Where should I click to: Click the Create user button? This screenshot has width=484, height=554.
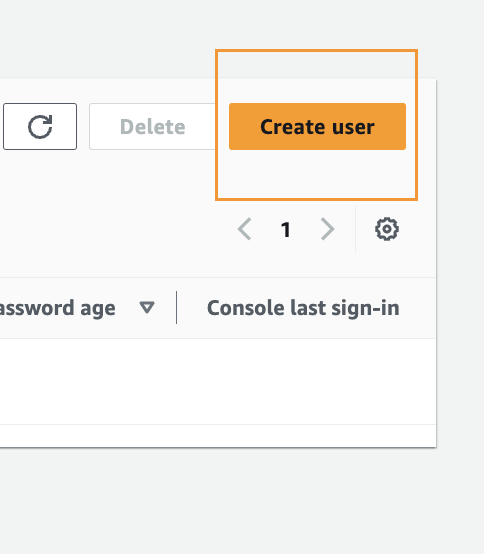point(317,126)
